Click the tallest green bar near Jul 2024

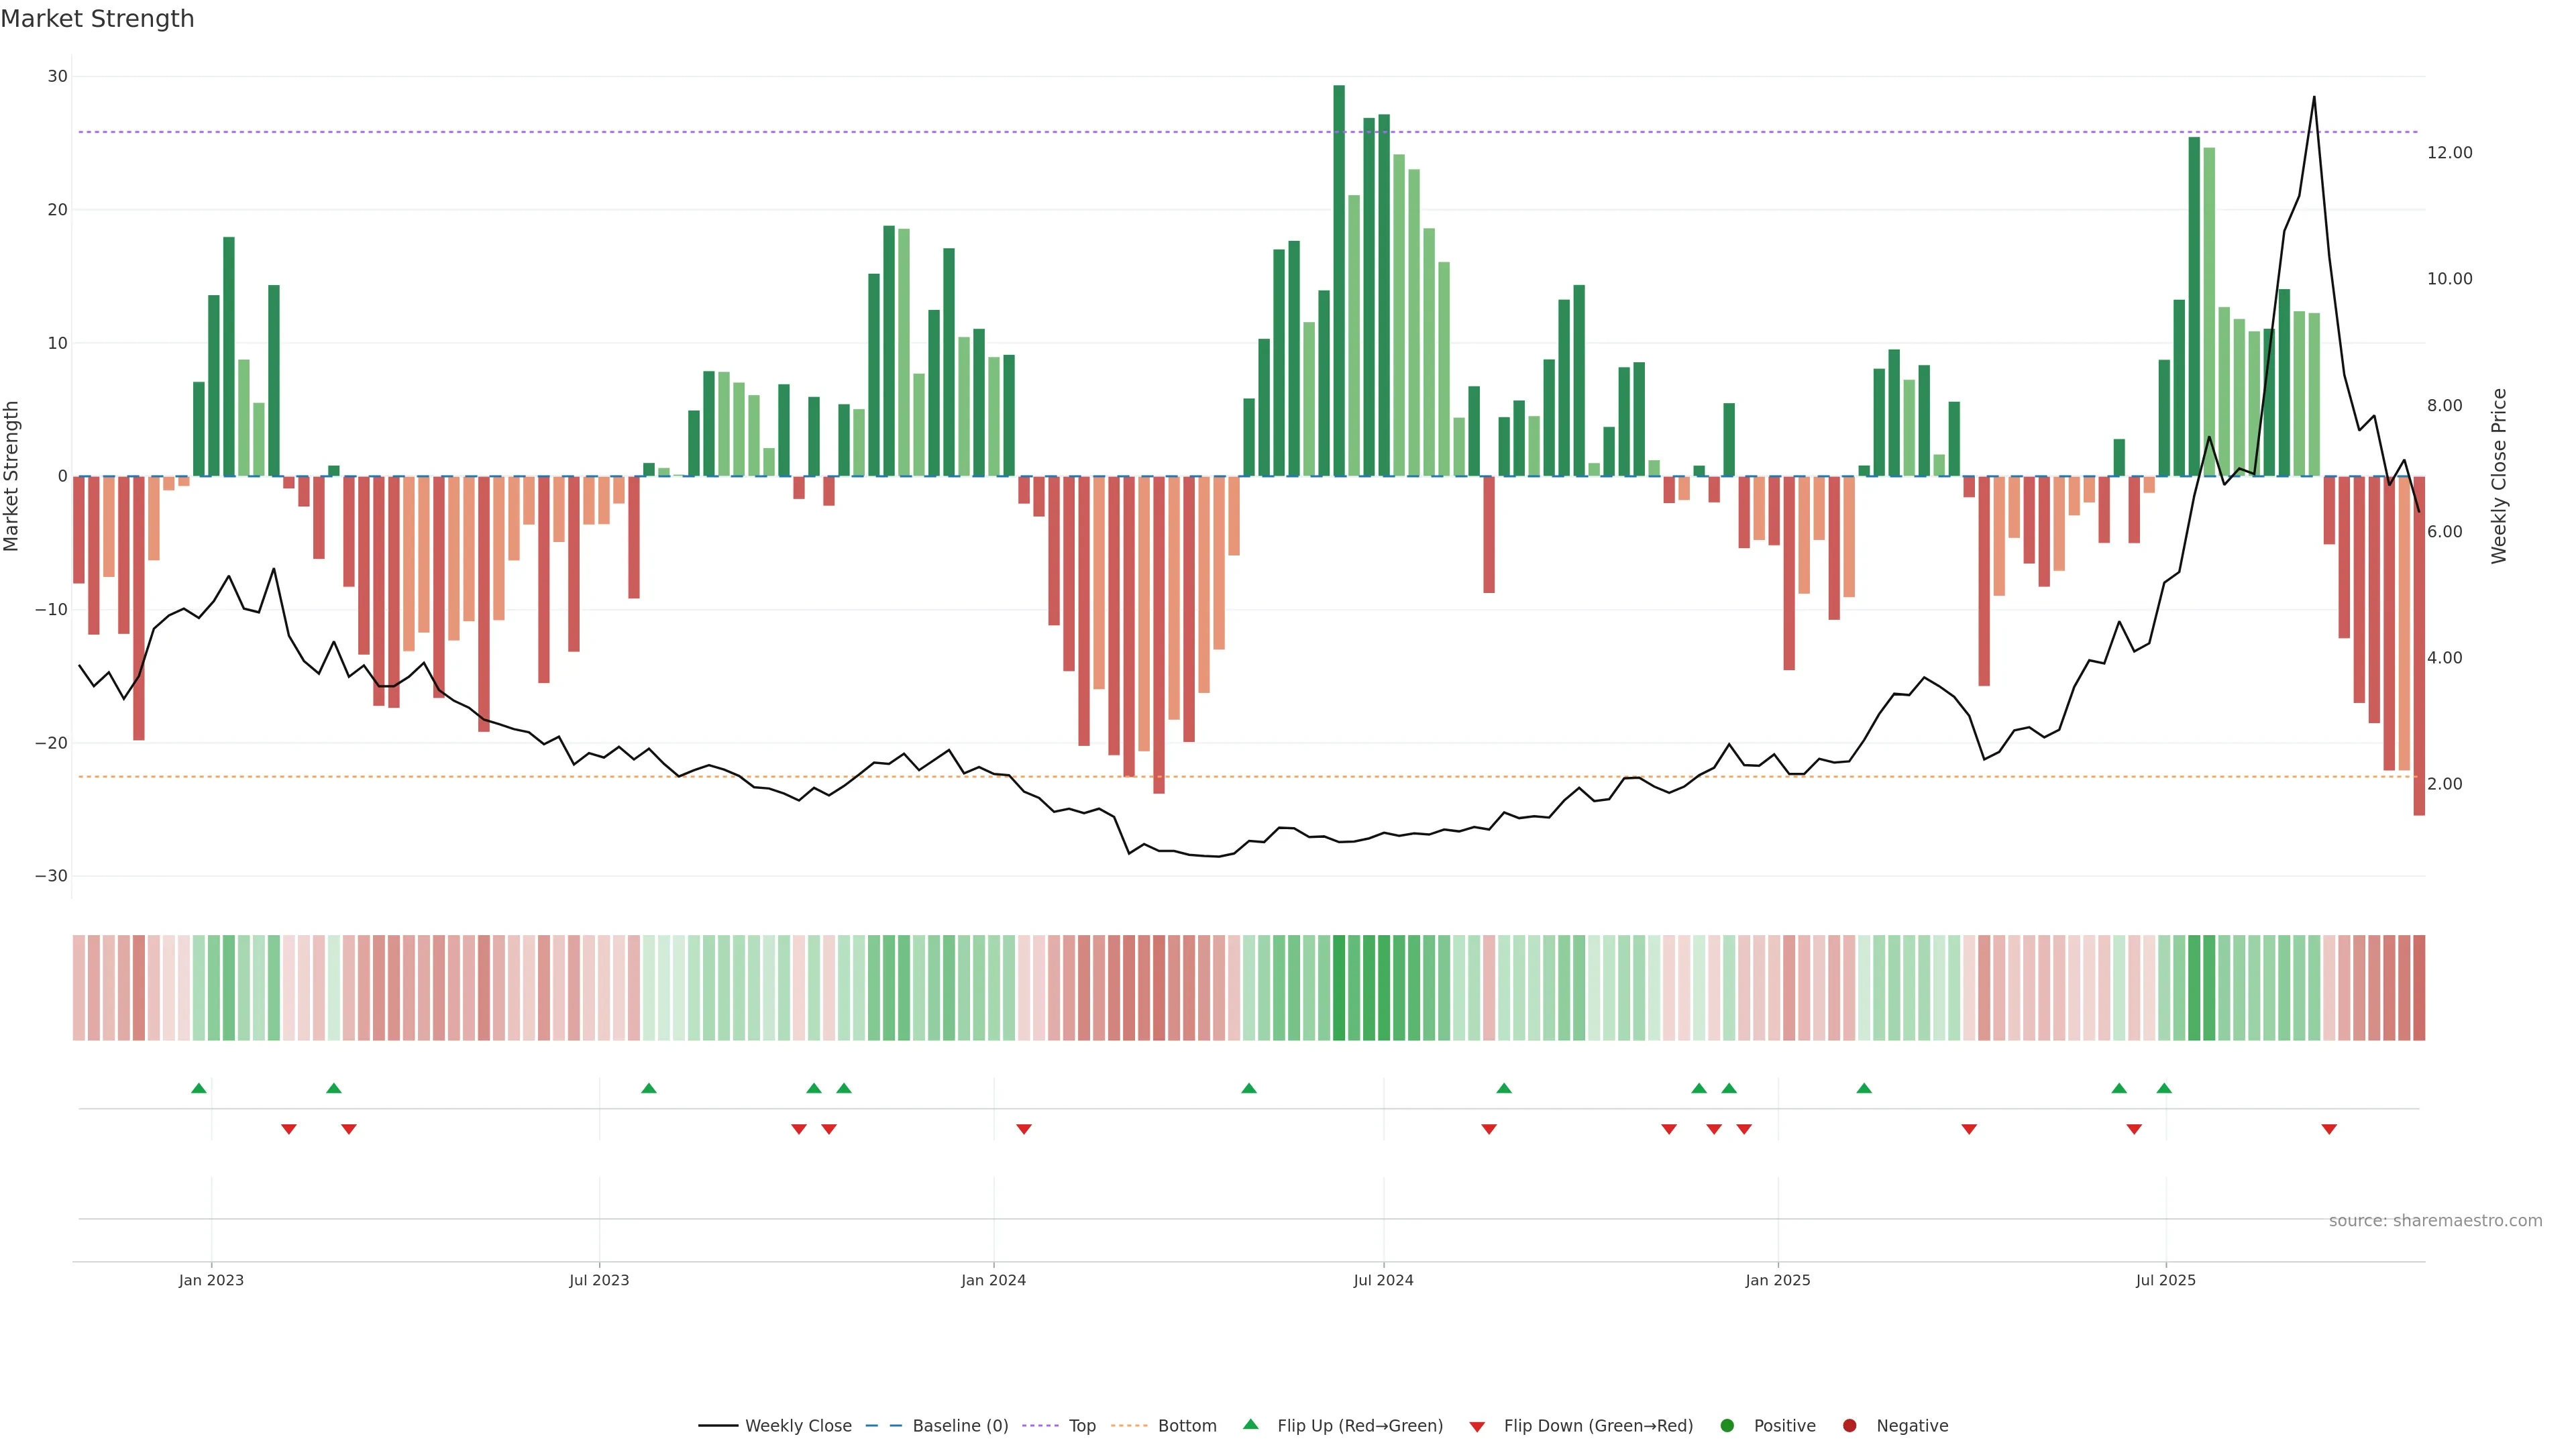tap(1339, 280)
